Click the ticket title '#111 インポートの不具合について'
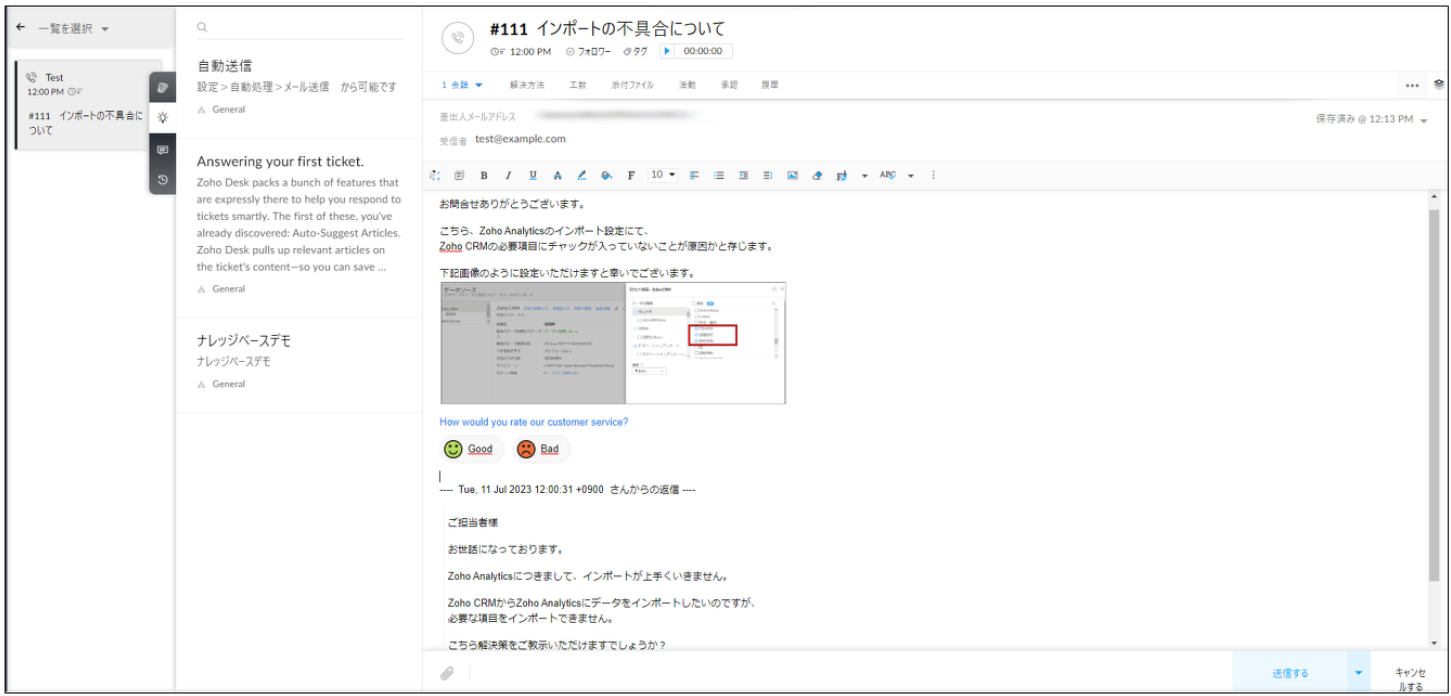 click(607, 29)
